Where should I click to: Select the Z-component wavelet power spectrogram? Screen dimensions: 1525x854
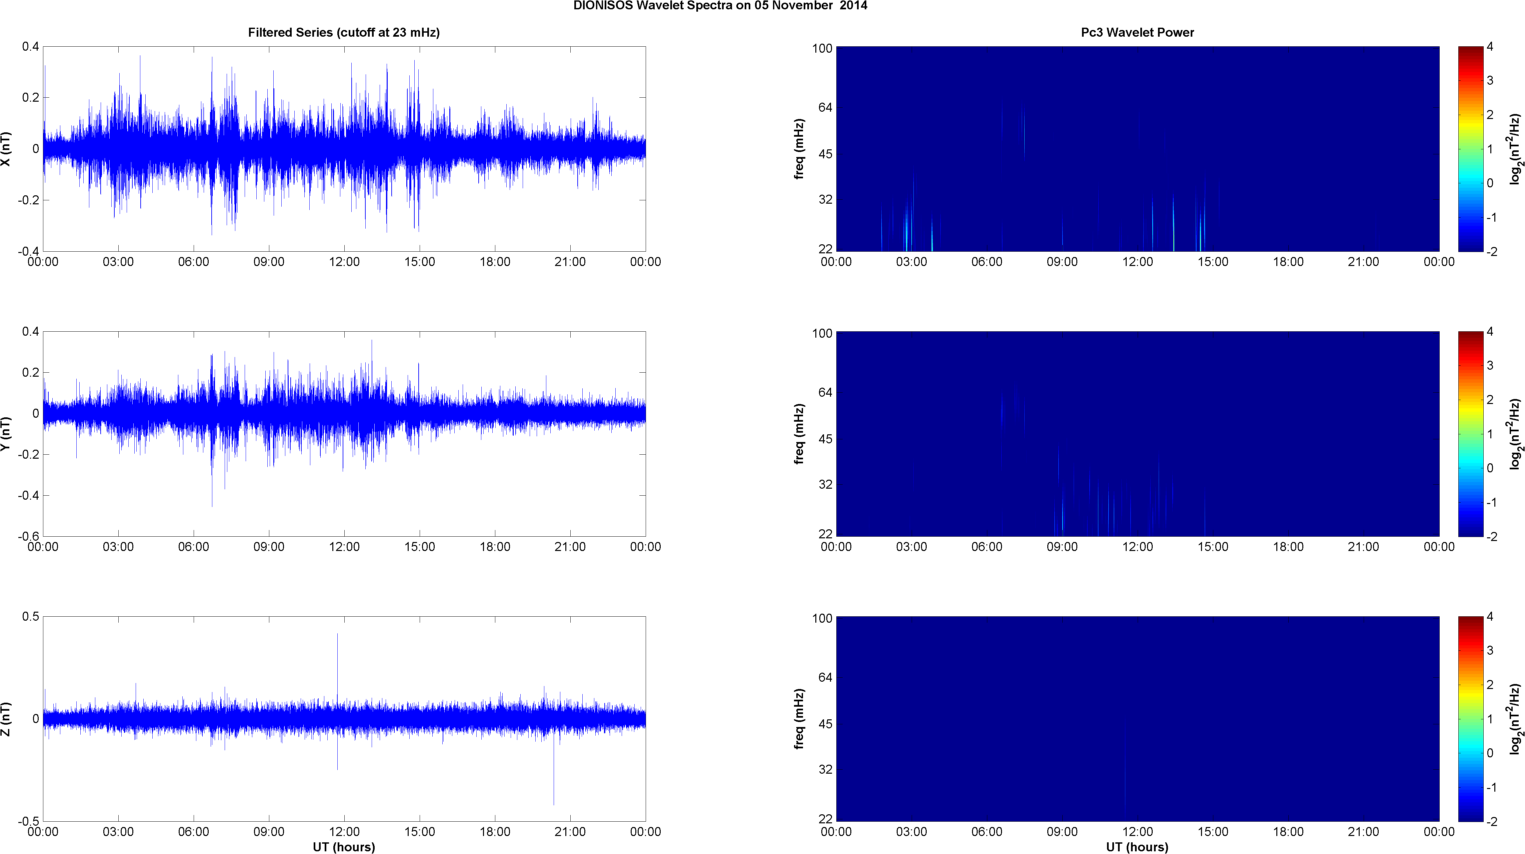pos(1137,719)
